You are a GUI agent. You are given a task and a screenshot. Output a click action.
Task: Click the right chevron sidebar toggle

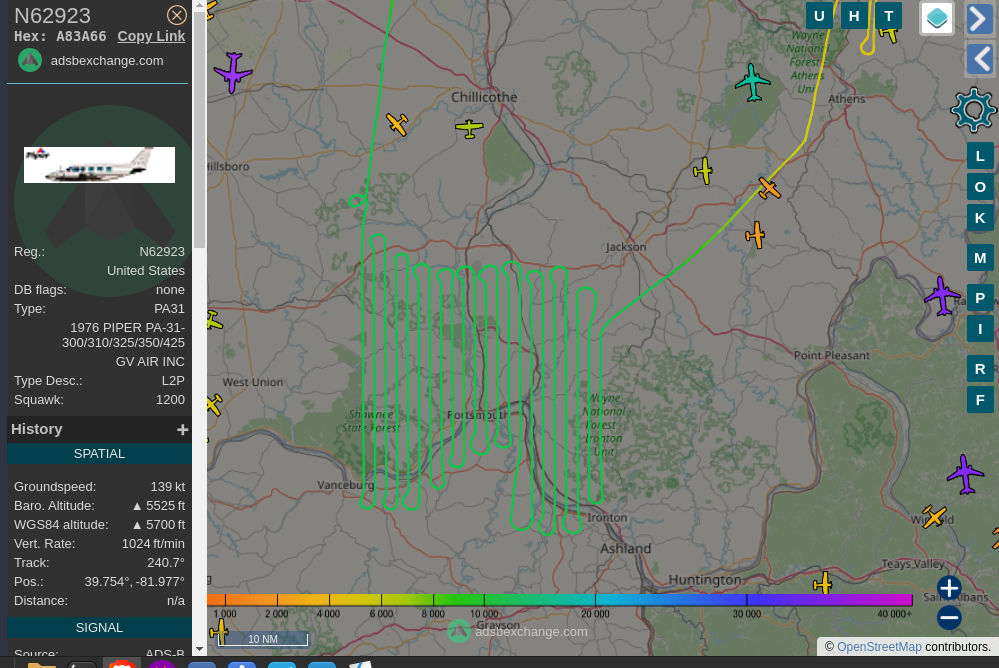tap(980, 18)
